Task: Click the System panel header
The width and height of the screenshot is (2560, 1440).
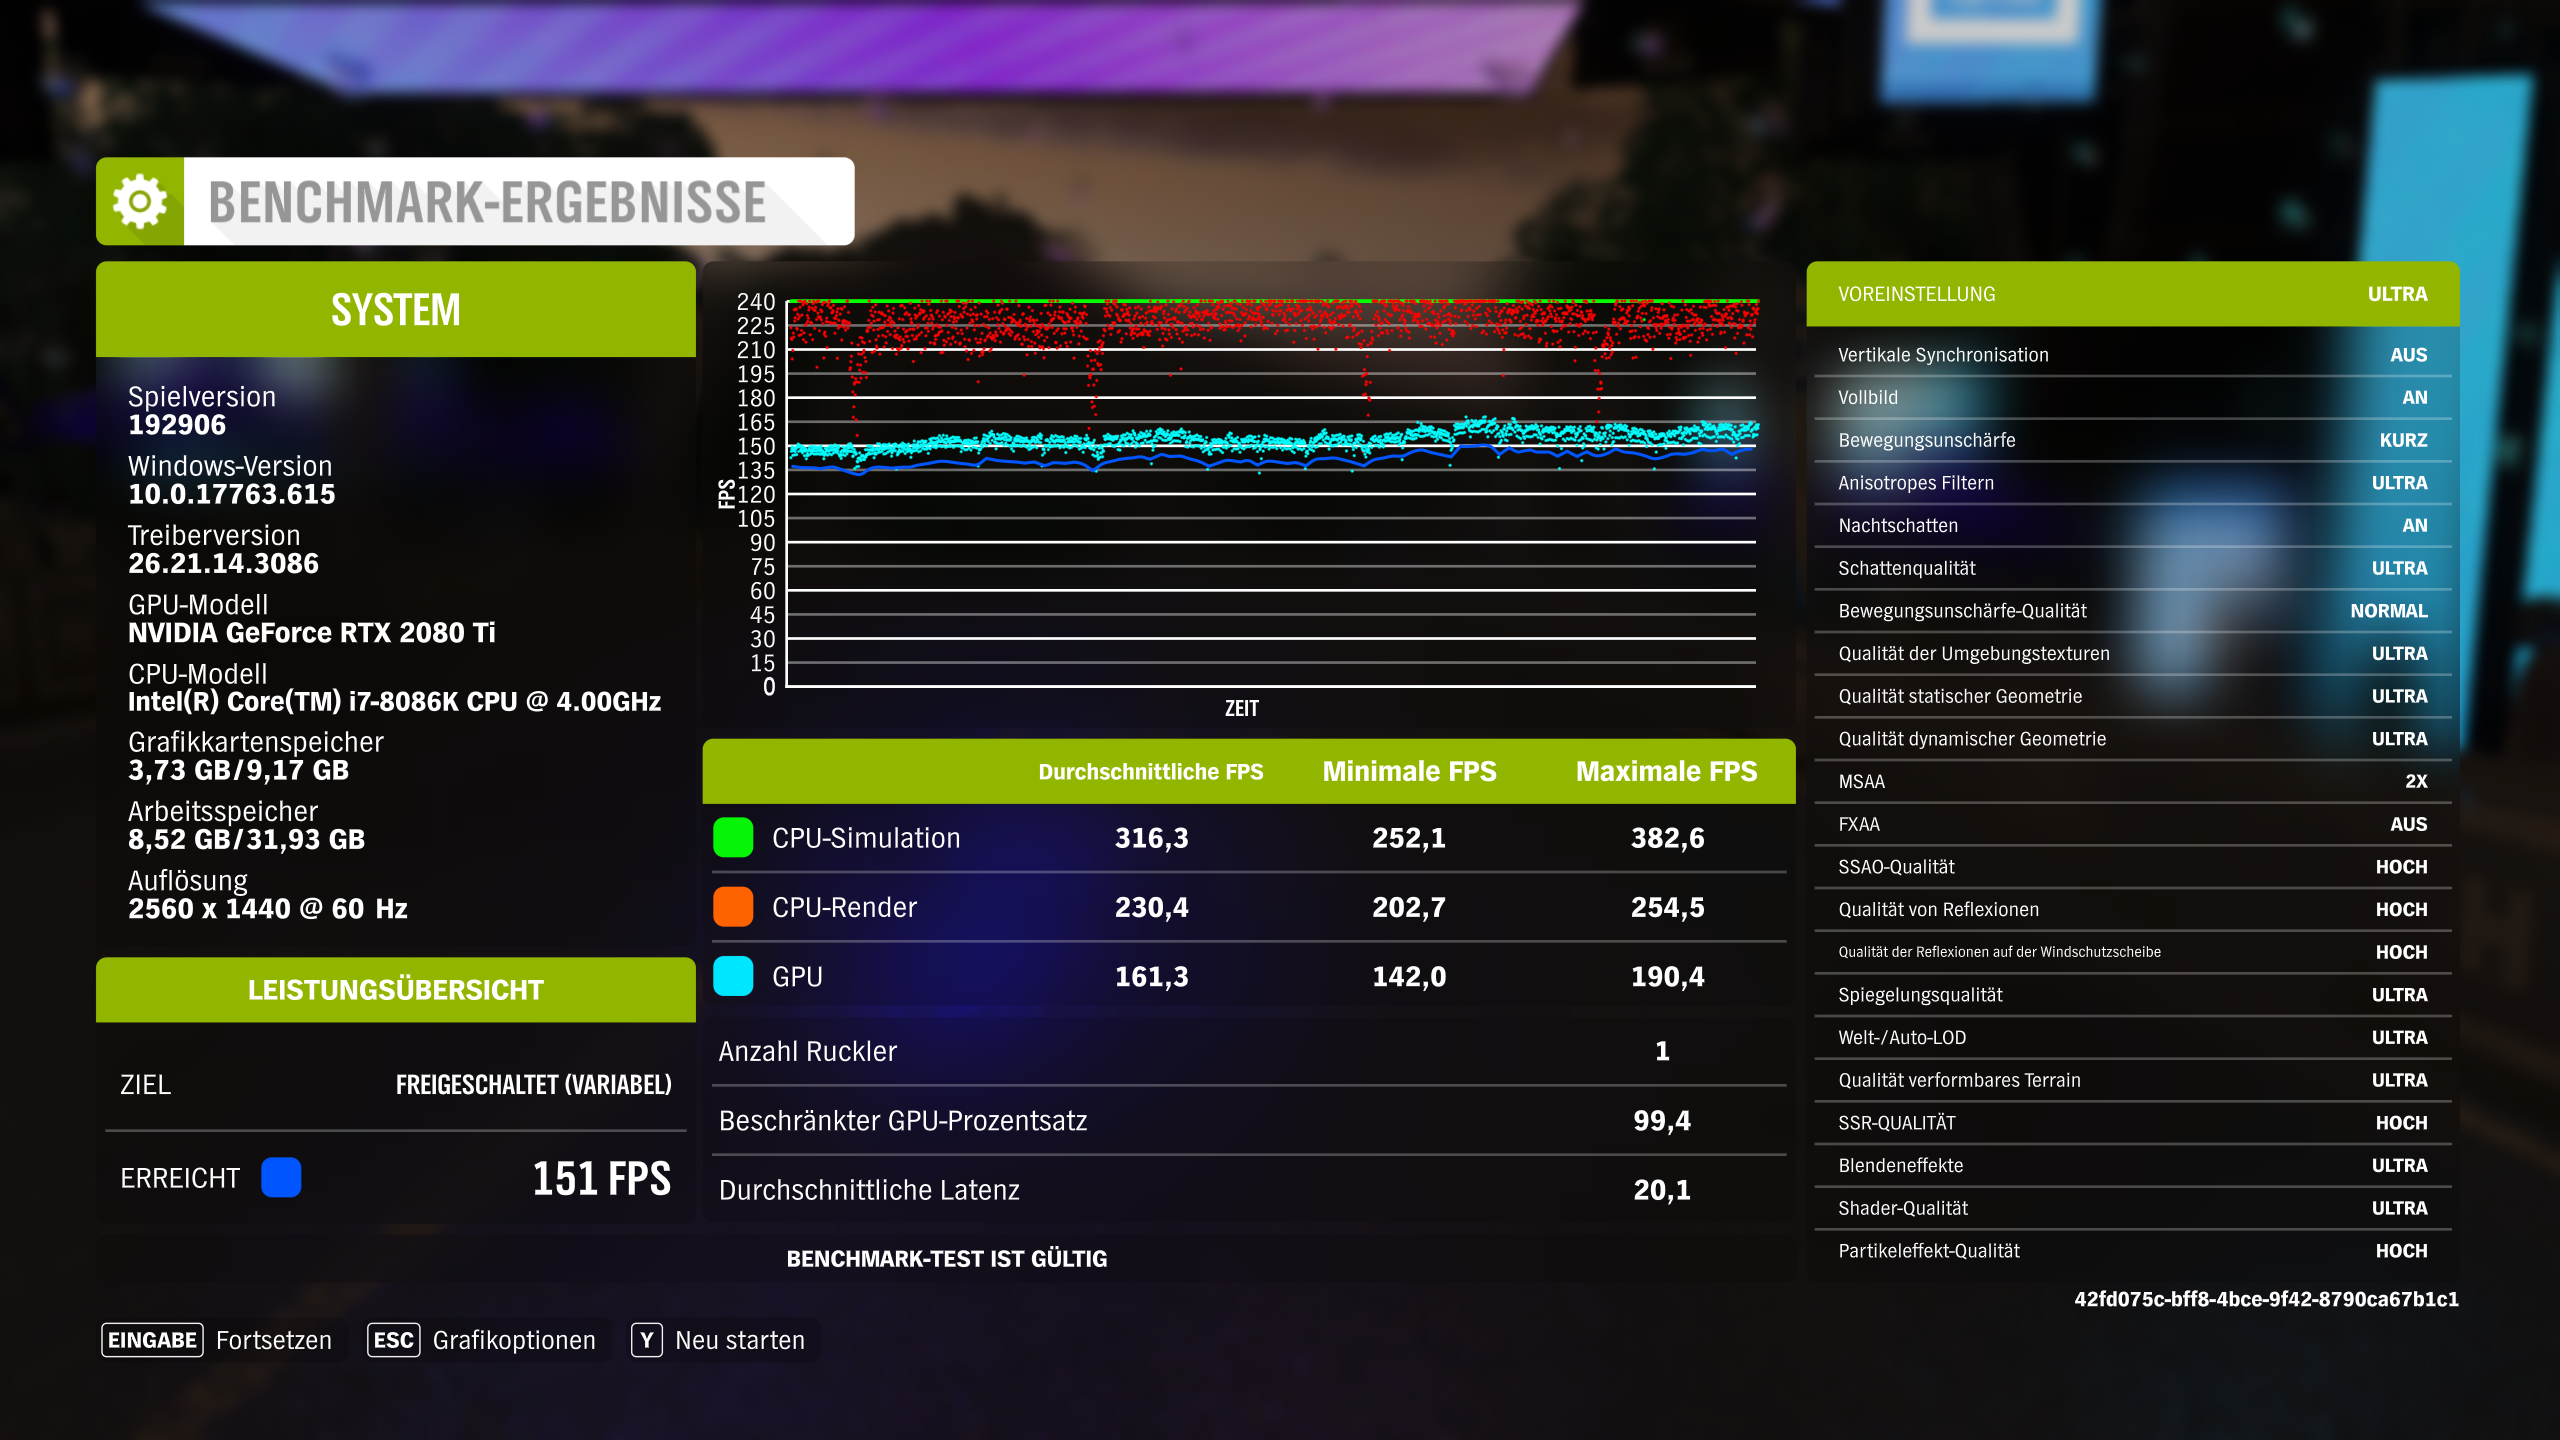Action: click(x=396, y=310)
